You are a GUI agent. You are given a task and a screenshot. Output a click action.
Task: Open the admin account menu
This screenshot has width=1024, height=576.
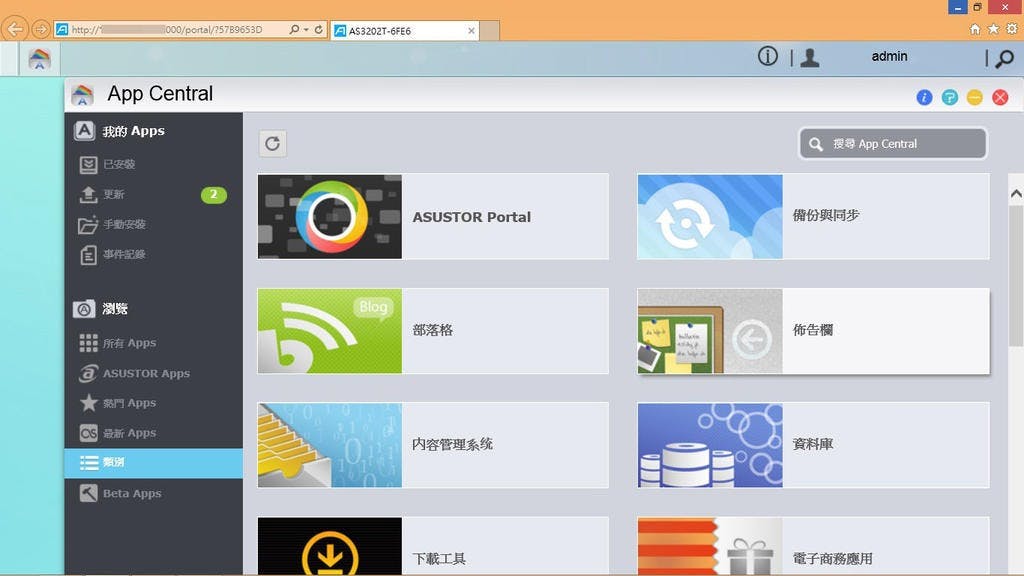click(x=889, y=56)
